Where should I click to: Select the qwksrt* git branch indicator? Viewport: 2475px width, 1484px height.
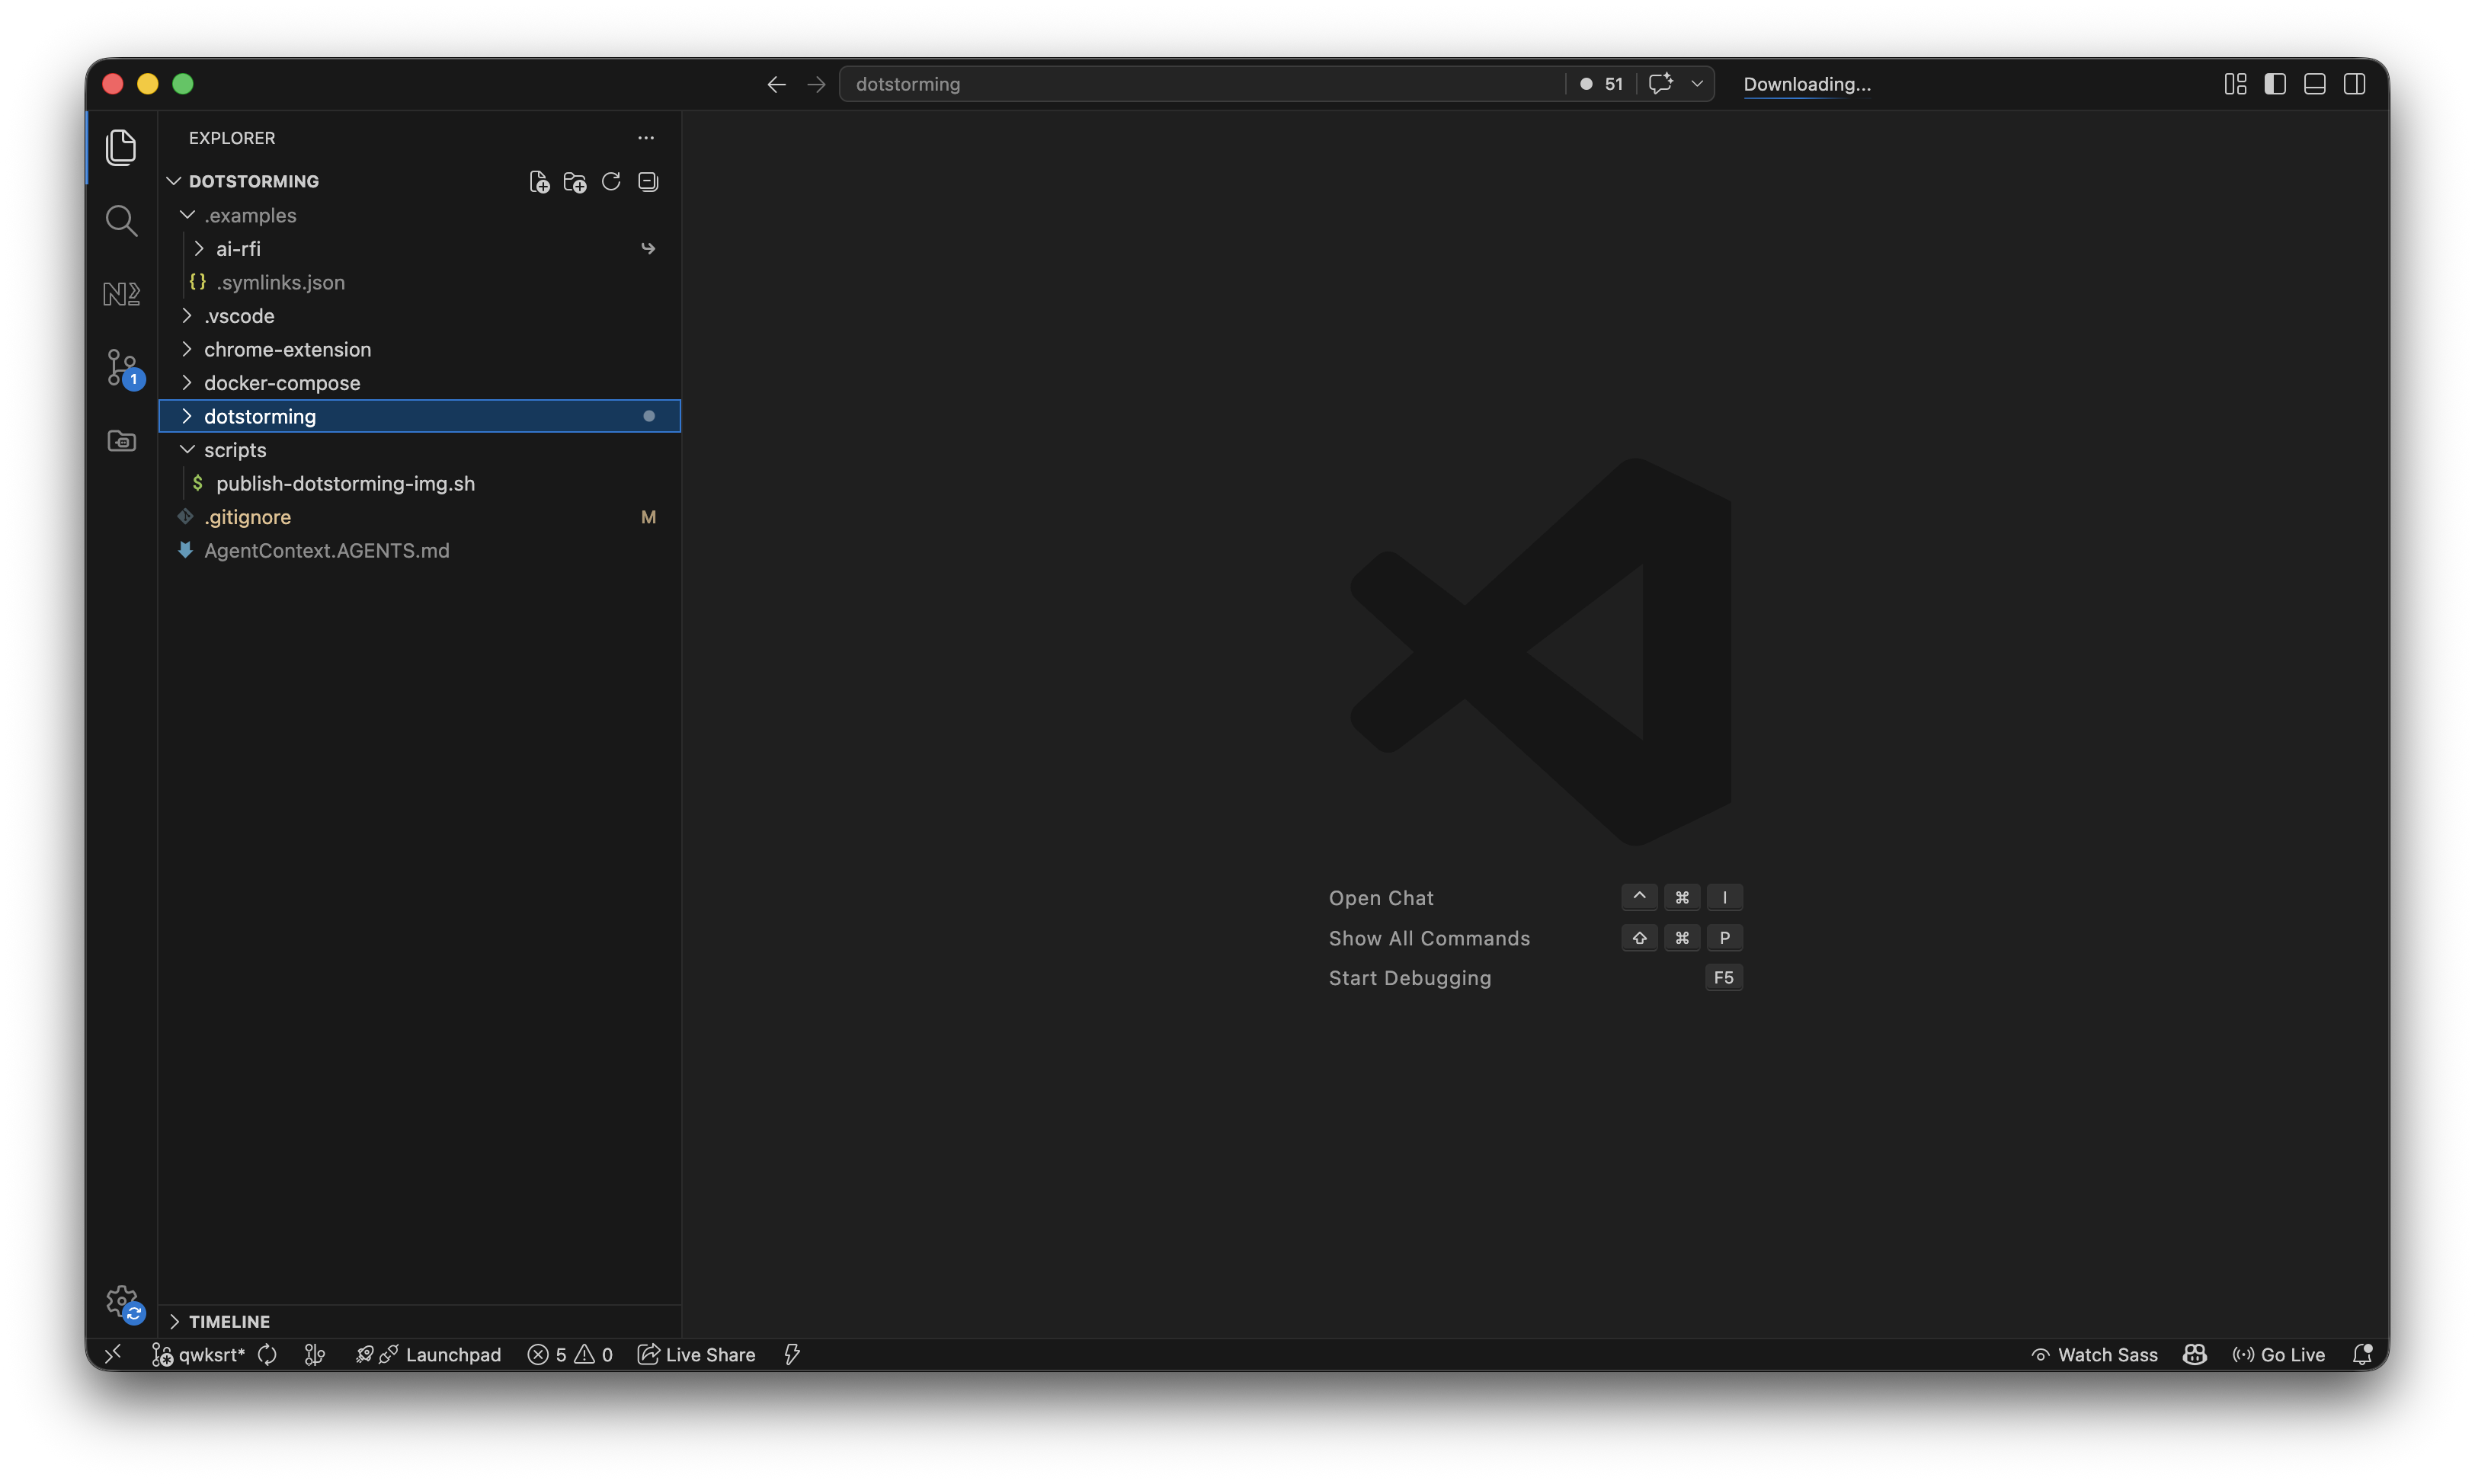pos(199,1354)
